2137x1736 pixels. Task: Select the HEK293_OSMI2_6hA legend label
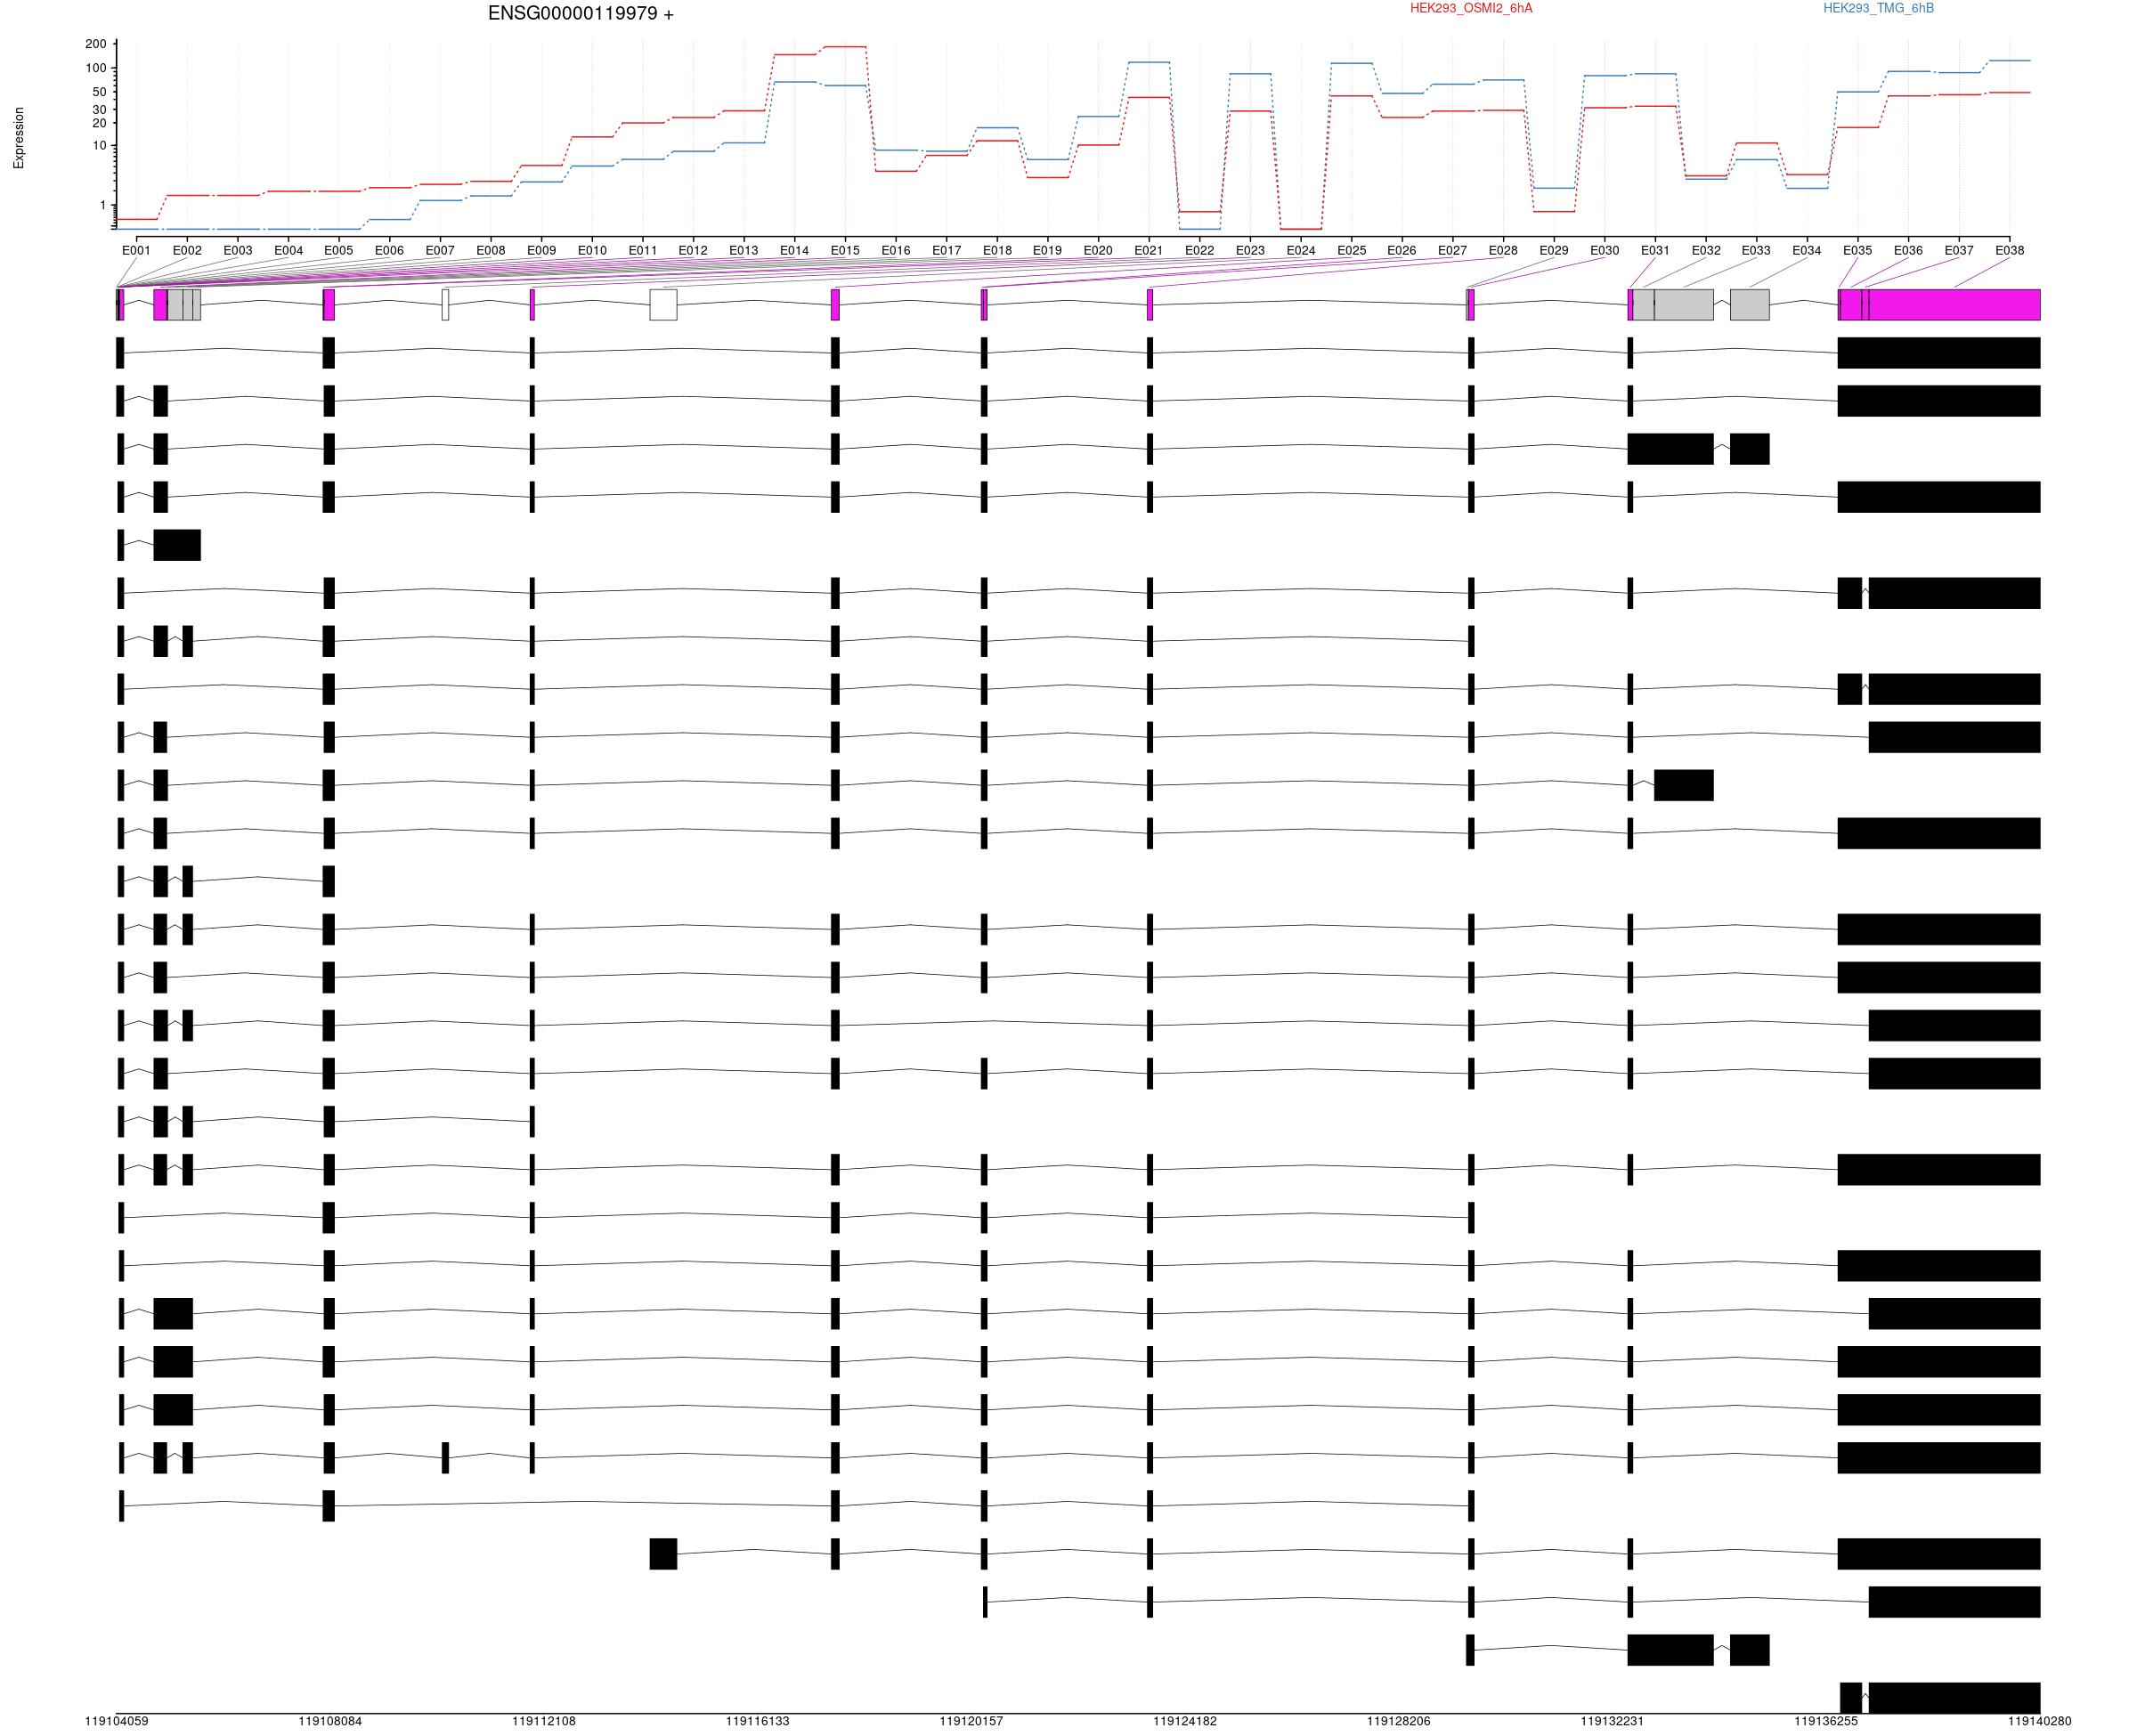point(1471,9)
